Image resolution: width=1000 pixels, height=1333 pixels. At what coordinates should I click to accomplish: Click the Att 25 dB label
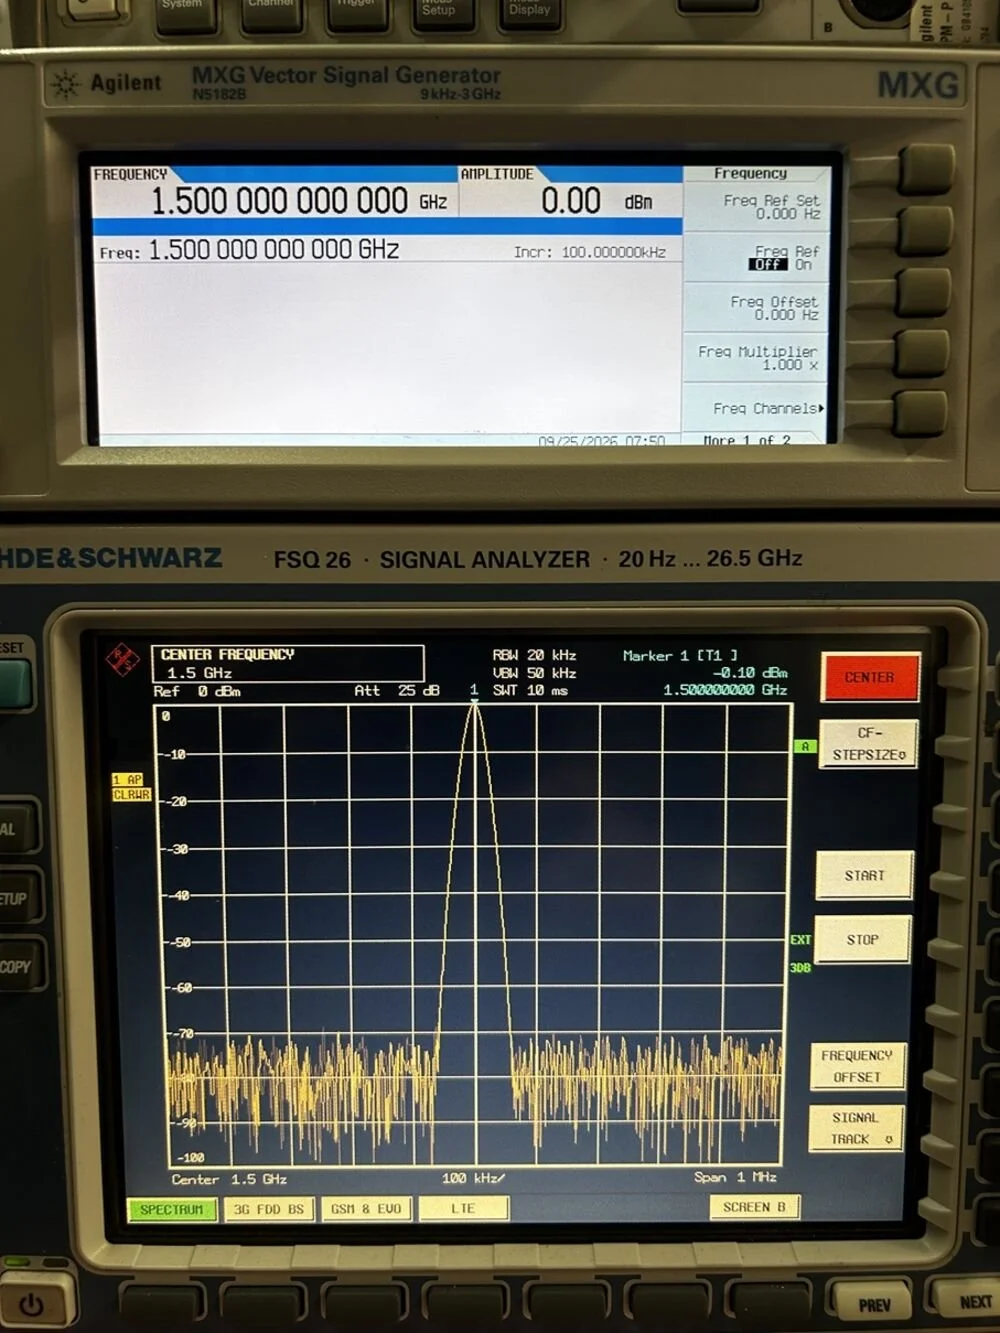[397, 691]
